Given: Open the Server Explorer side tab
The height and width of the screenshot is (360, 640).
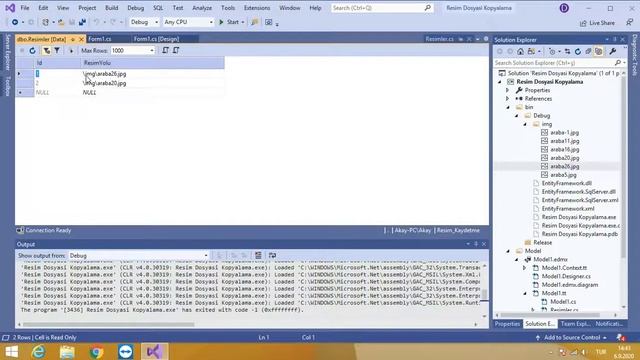Looking at the screenshot, I should (x=7, y=52).
